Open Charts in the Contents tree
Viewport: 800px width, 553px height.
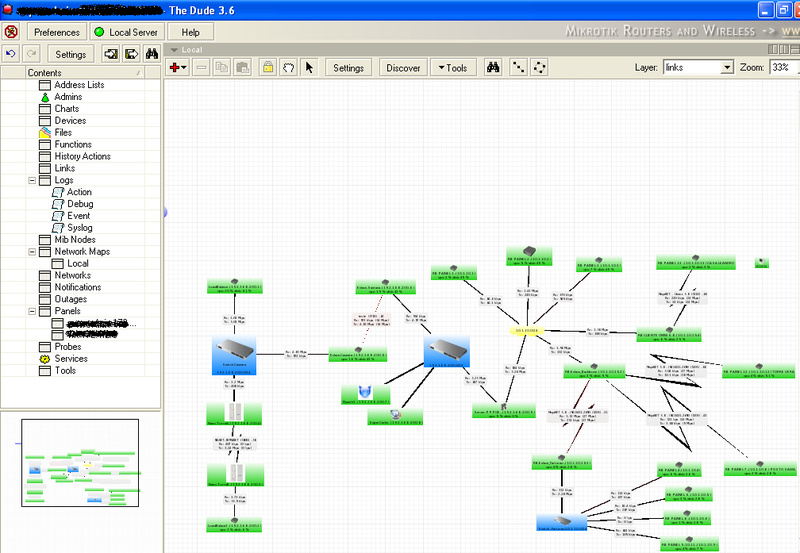(66, 109)
